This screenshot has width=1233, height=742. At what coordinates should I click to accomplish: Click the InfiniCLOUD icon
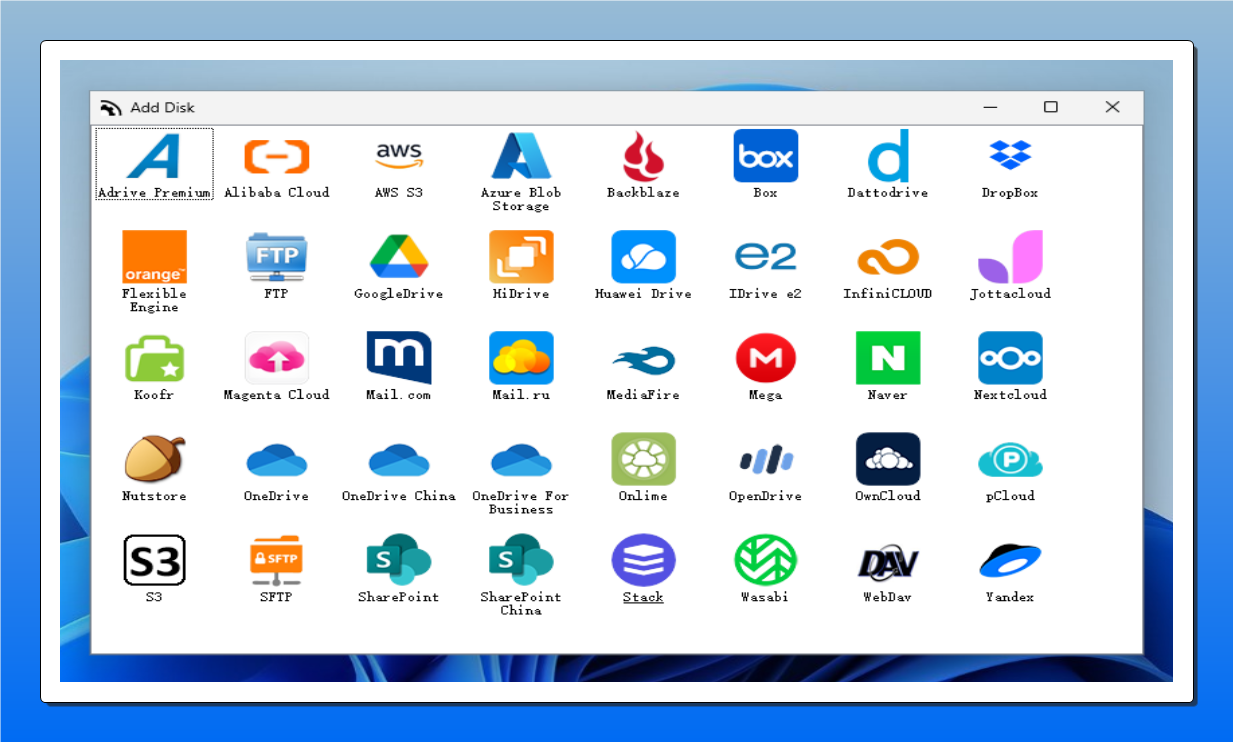click(888, 258)
